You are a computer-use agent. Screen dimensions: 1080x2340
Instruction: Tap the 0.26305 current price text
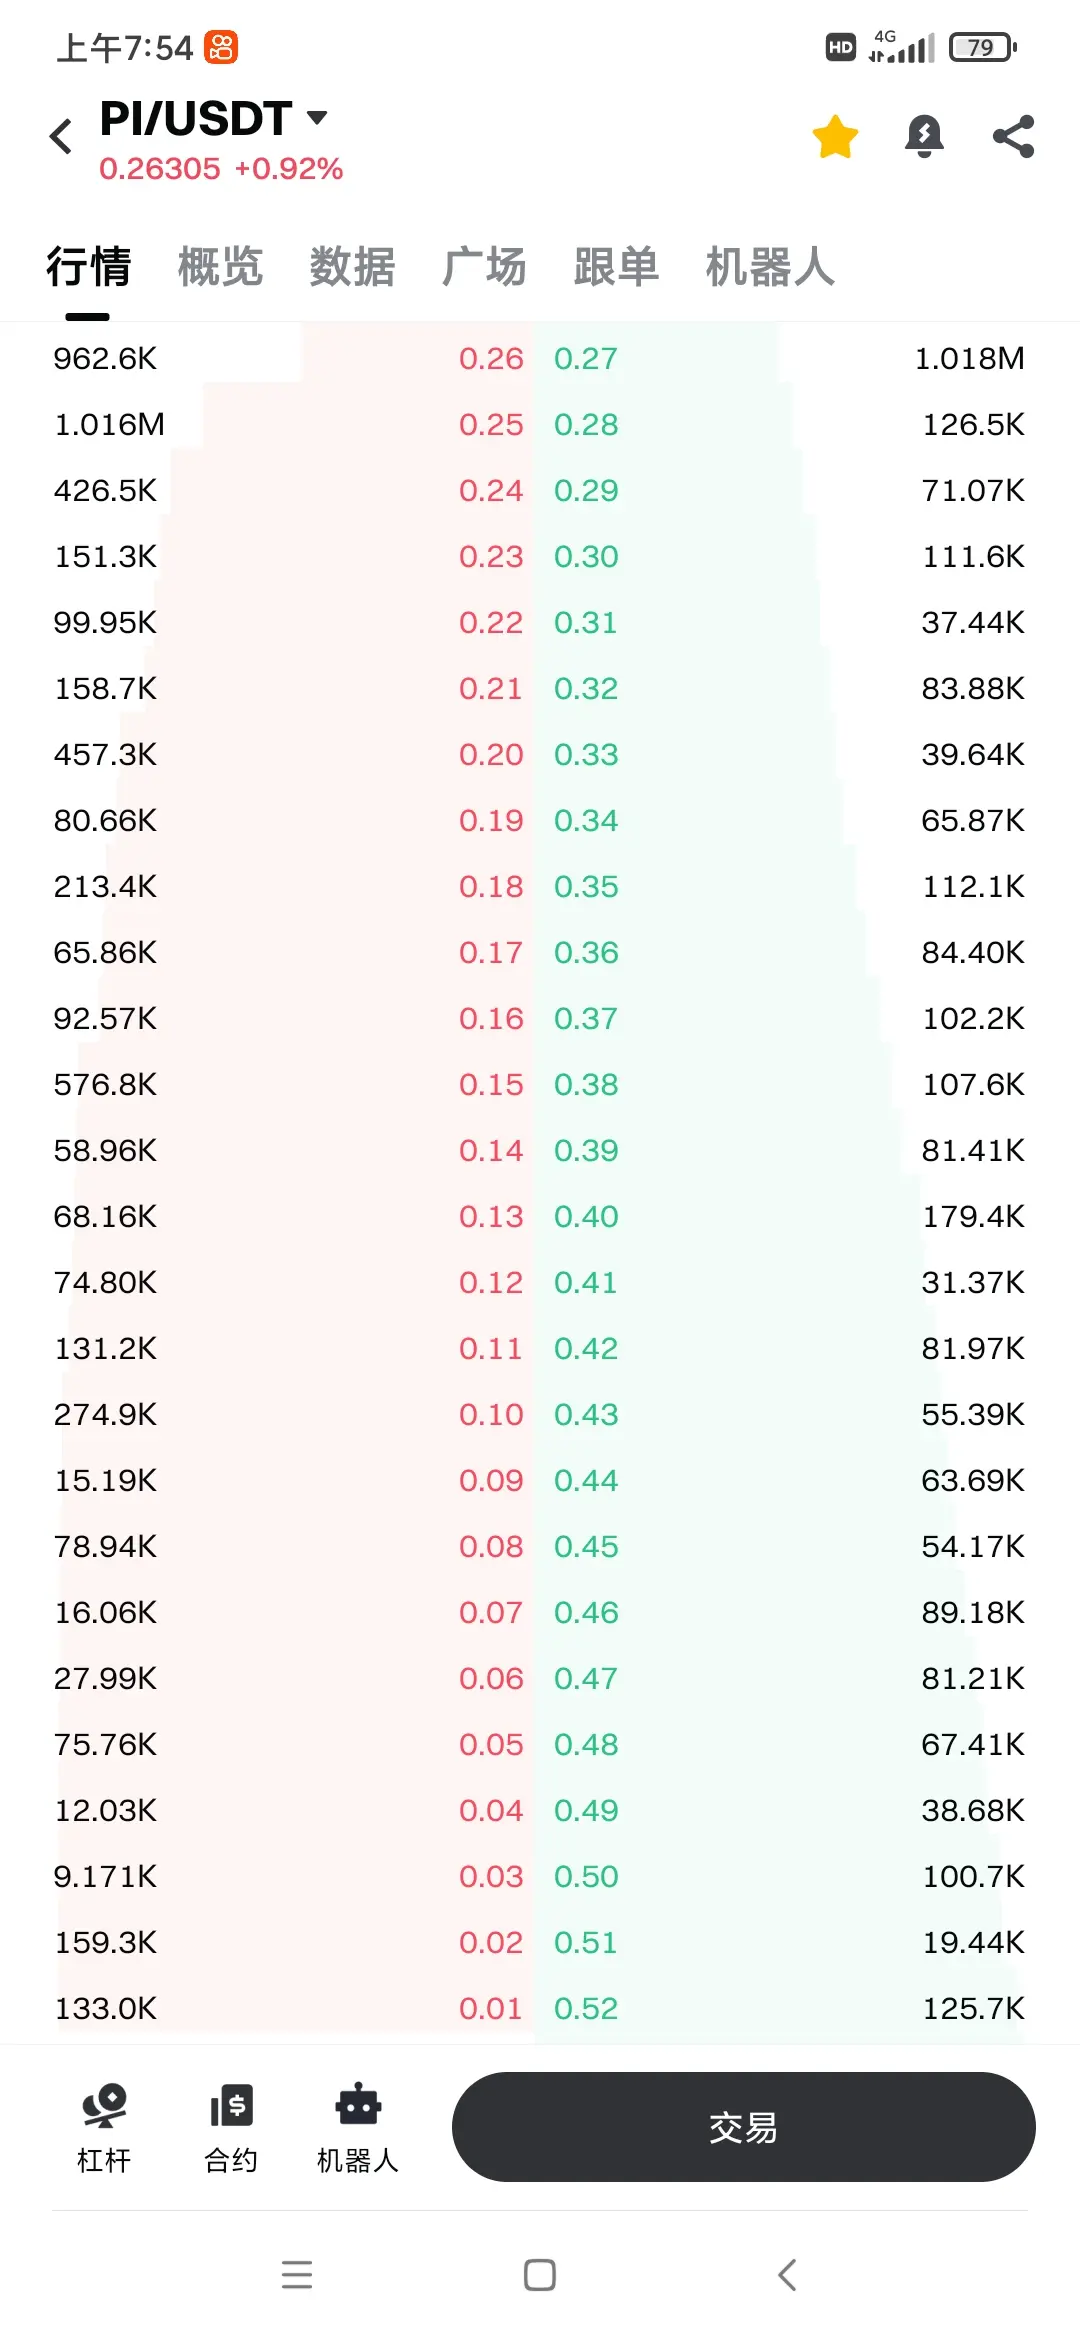pos(160,168)
